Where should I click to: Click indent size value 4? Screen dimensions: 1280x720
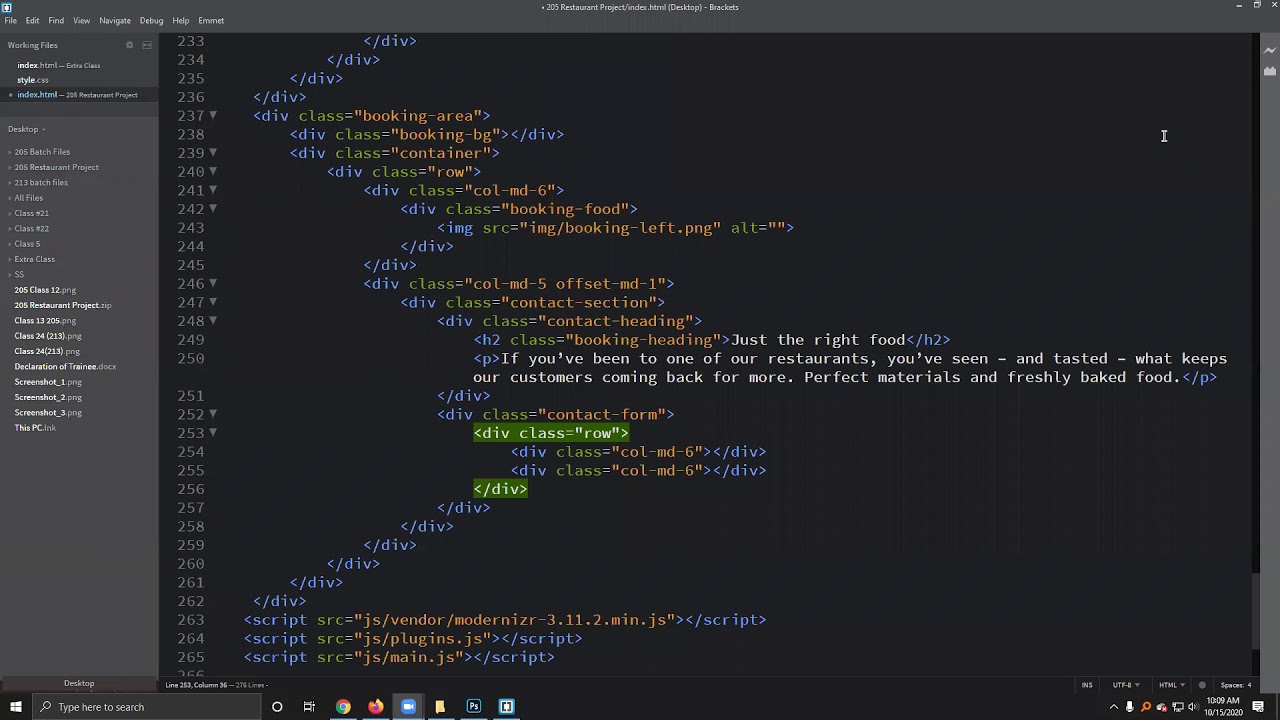click(x=1249, y=685)
